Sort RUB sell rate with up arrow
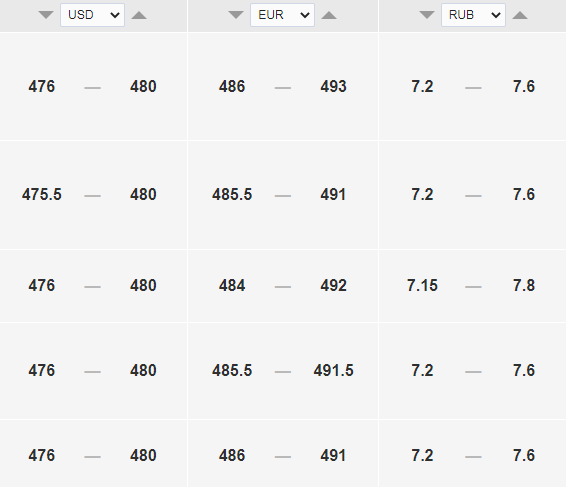Screen dimensions: 566x487 [520, 15]
